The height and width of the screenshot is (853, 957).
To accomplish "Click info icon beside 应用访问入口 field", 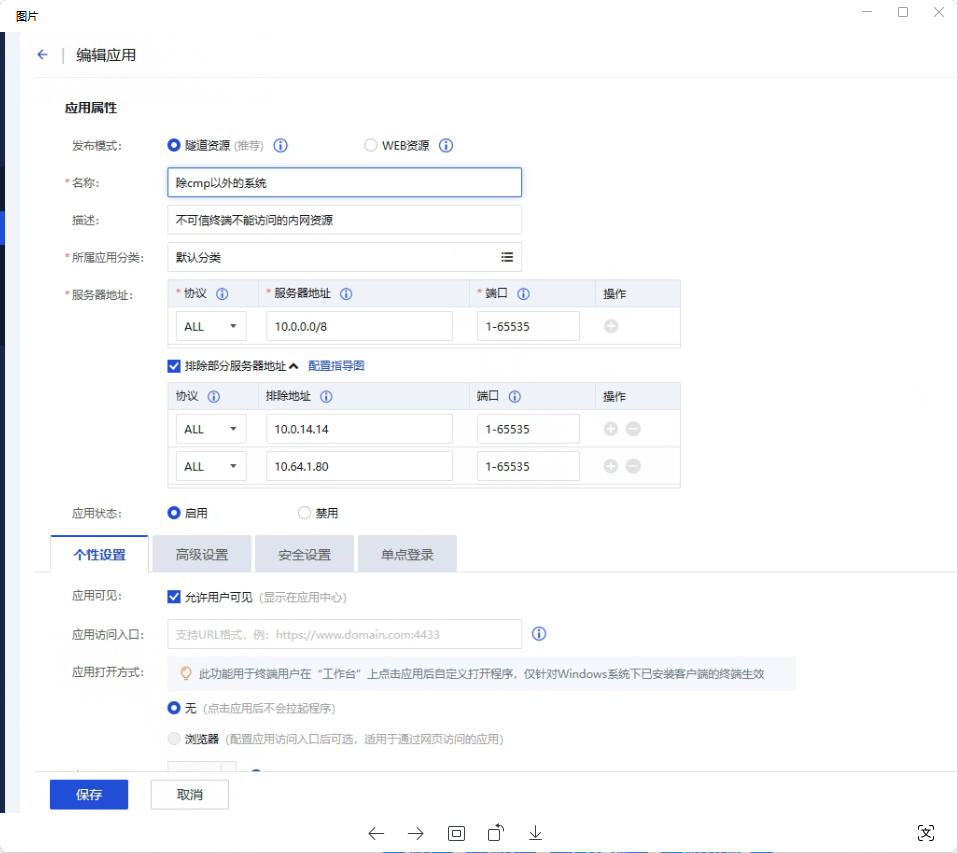I will tap(539, 634).
